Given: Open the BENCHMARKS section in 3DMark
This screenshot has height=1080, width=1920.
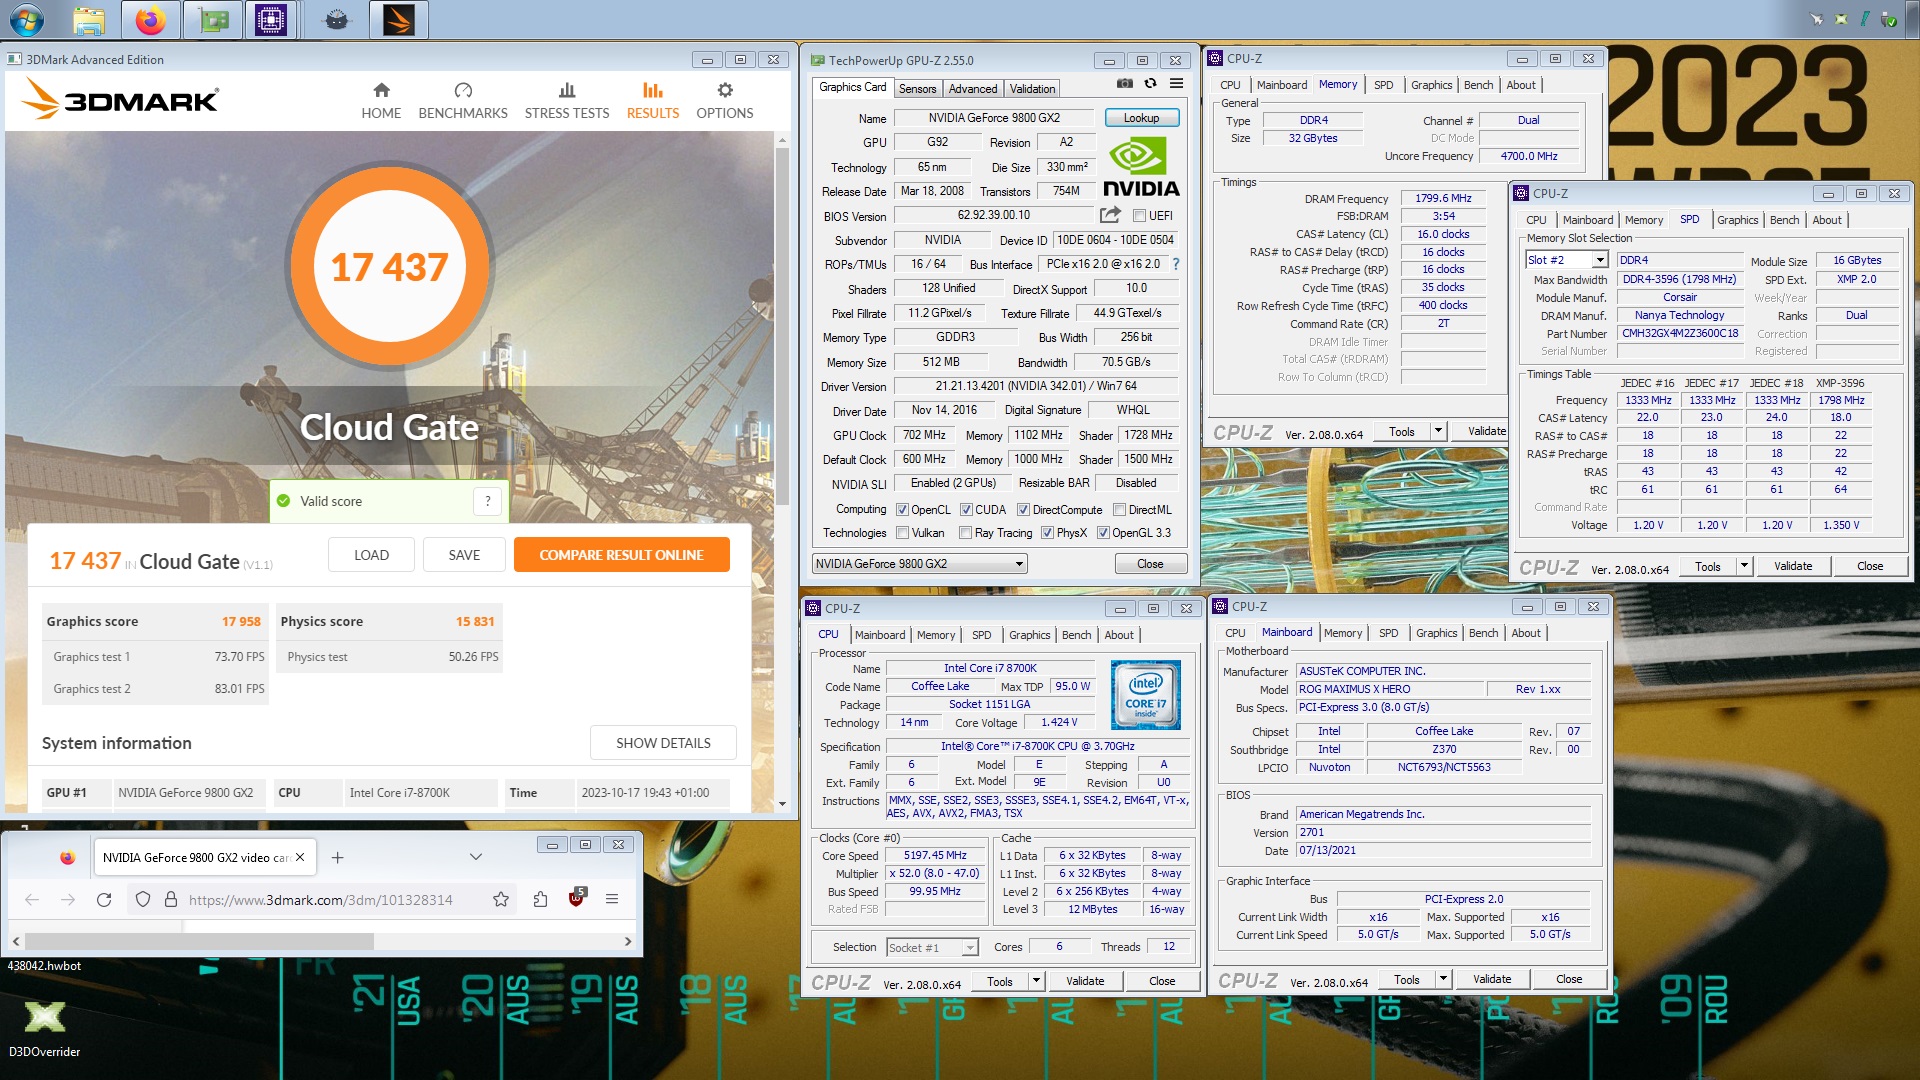Looking at the screenshot, I should click(x=463, y=101).
